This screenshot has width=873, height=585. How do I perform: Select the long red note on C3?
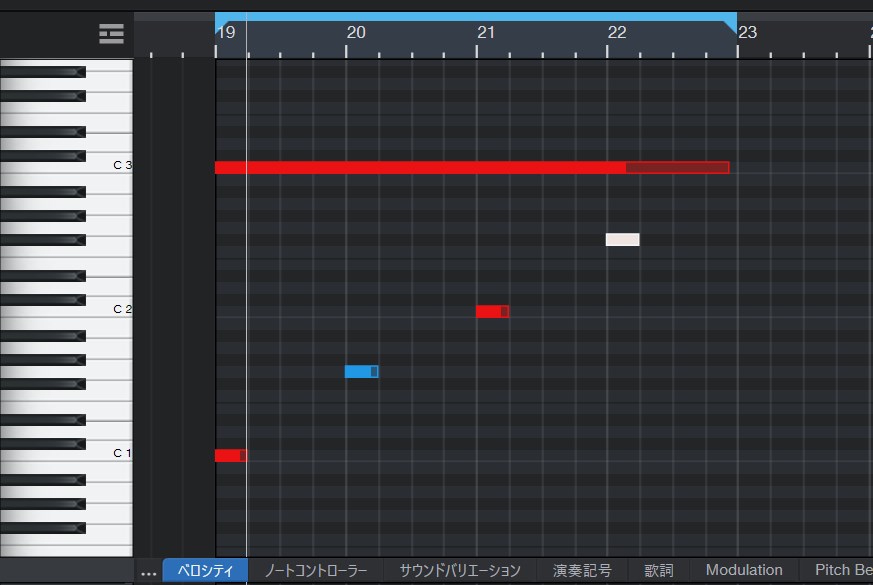coord(420,168)
